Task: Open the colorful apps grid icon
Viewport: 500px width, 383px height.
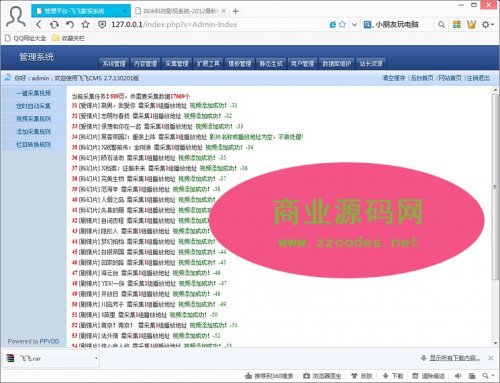Action: [457, 24]
